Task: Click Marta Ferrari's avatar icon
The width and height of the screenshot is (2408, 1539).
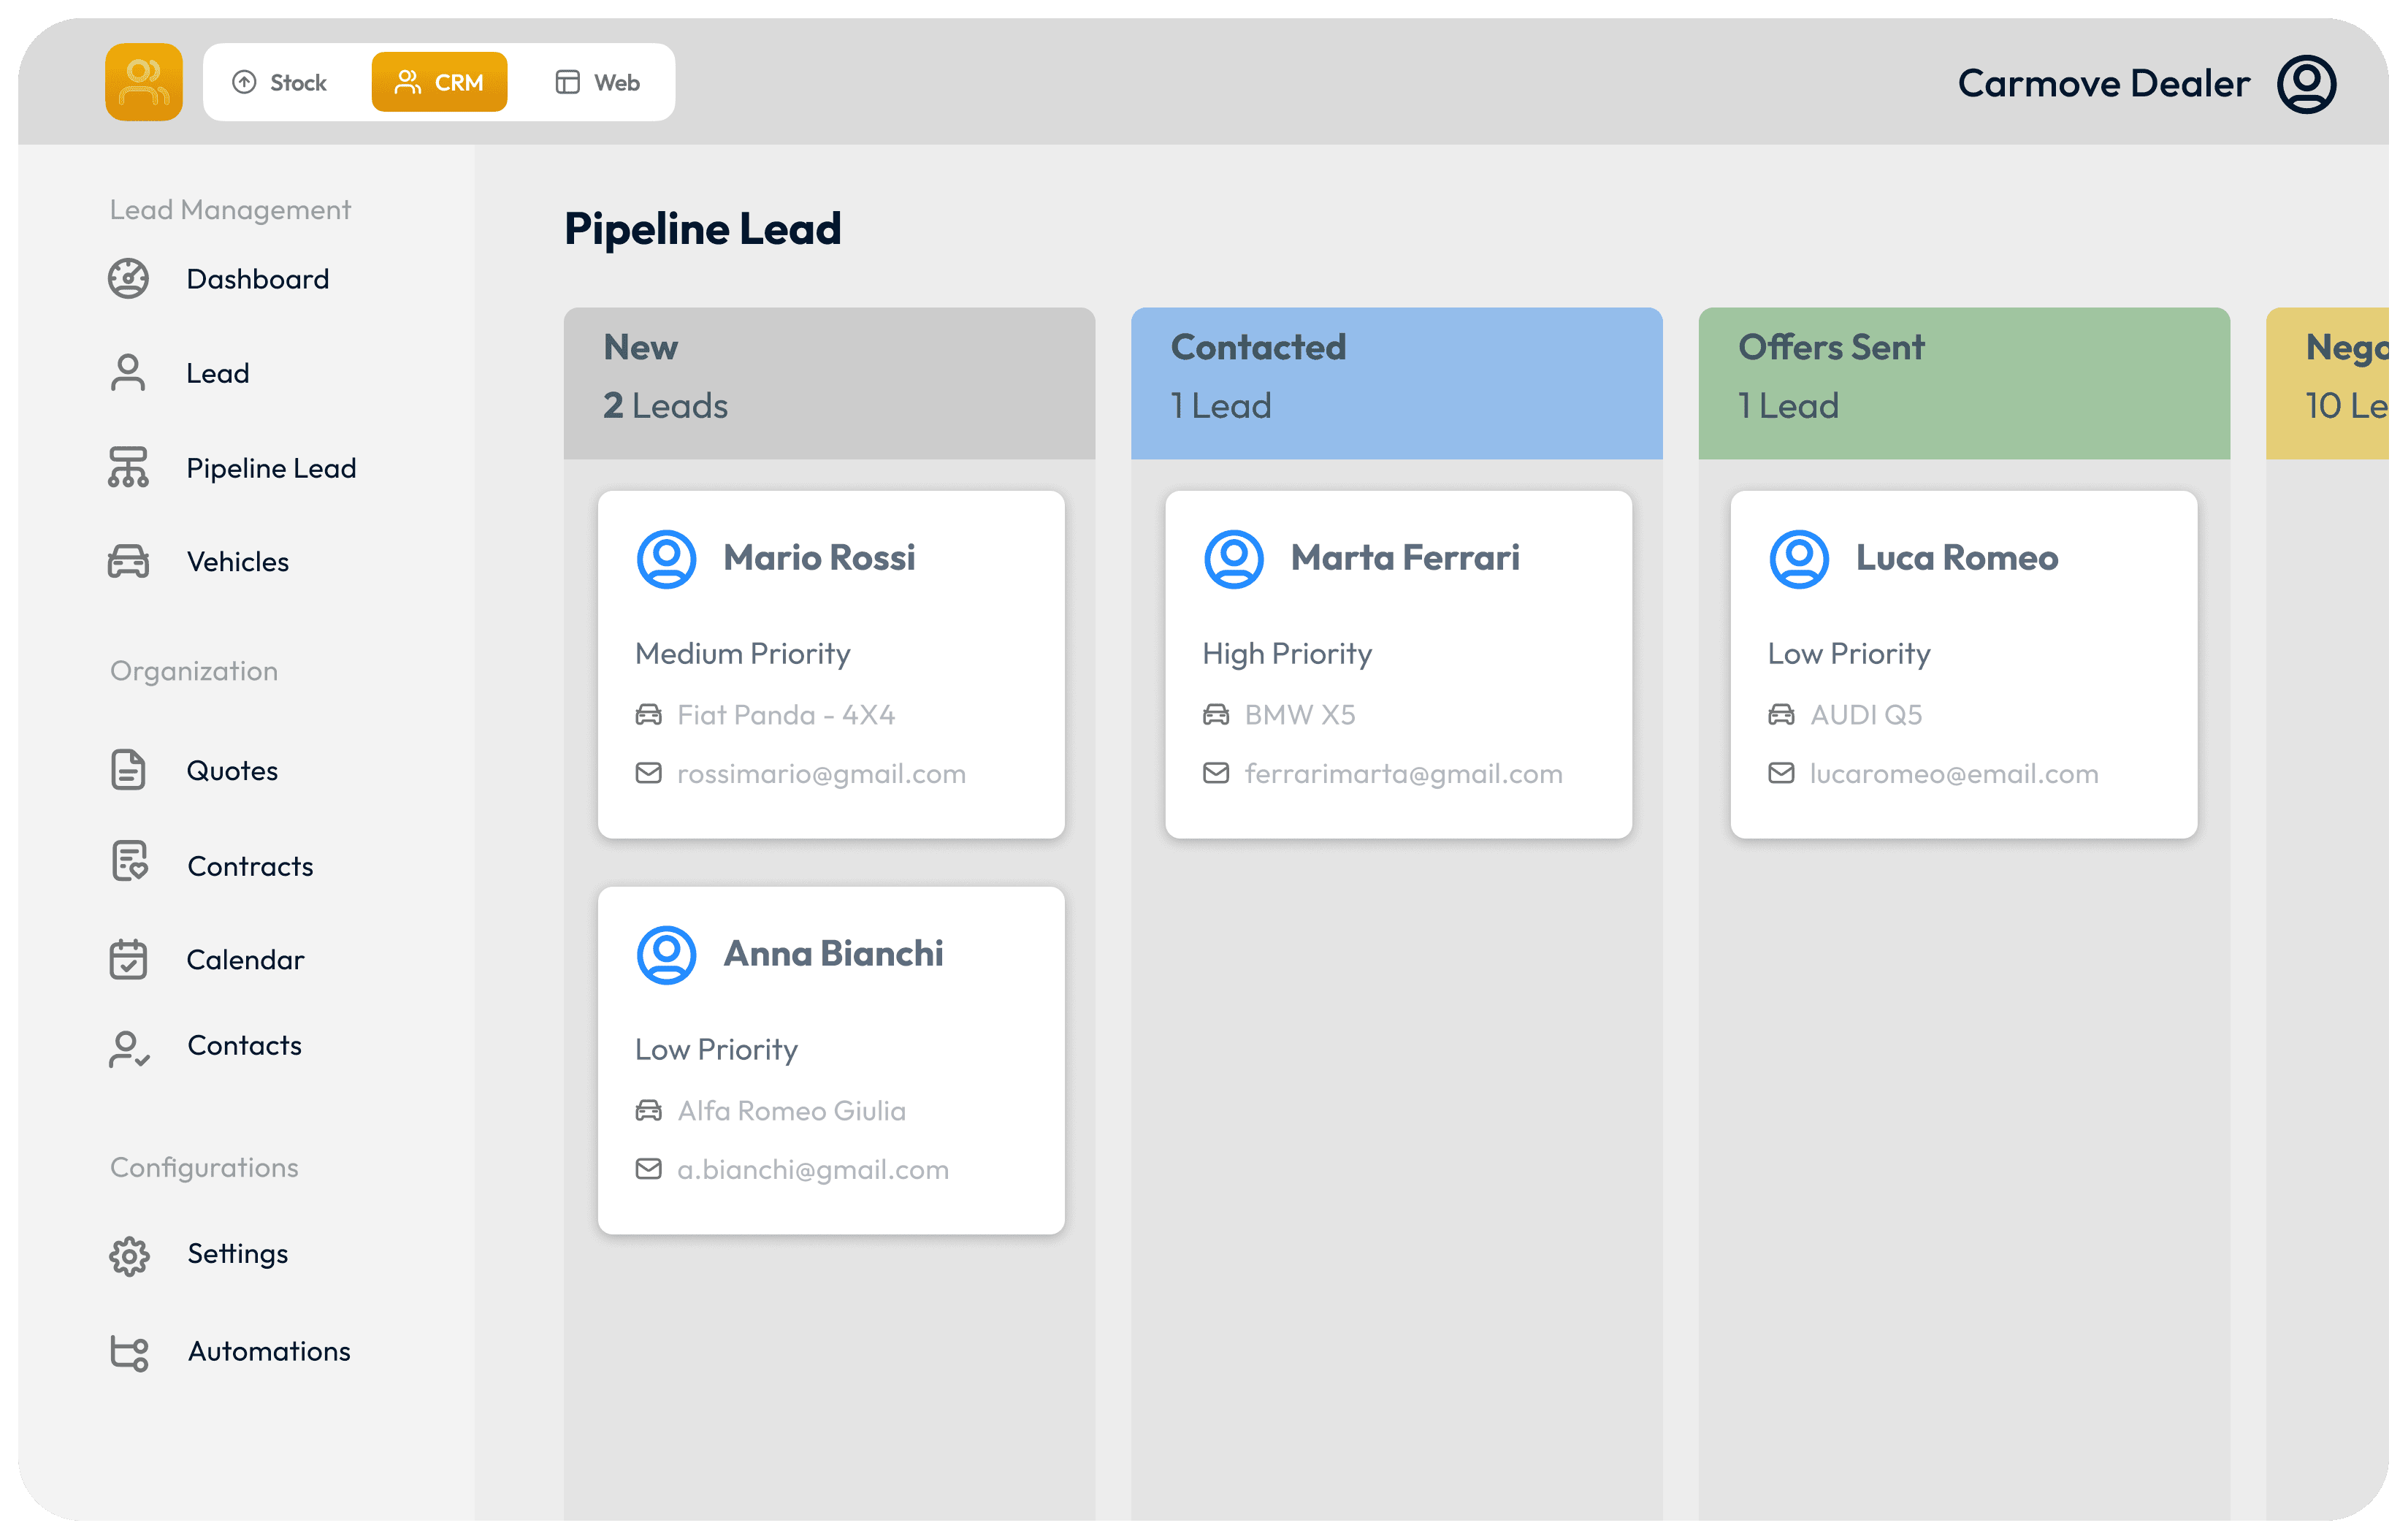Action: tap(1233, 559)
